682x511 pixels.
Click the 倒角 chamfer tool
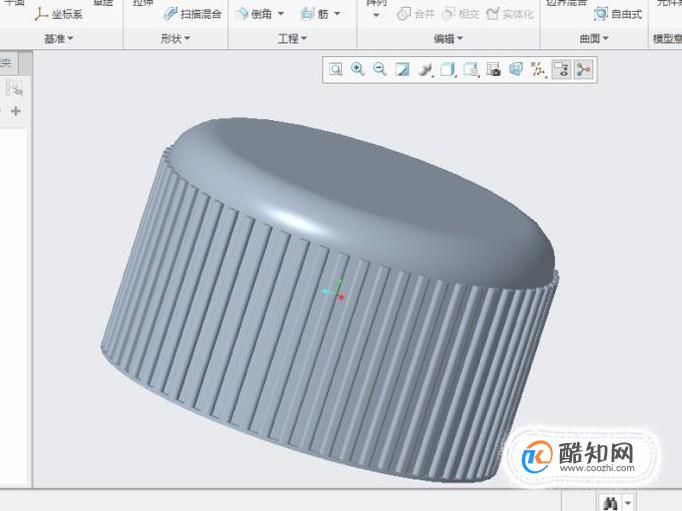[x=254, y=14]
